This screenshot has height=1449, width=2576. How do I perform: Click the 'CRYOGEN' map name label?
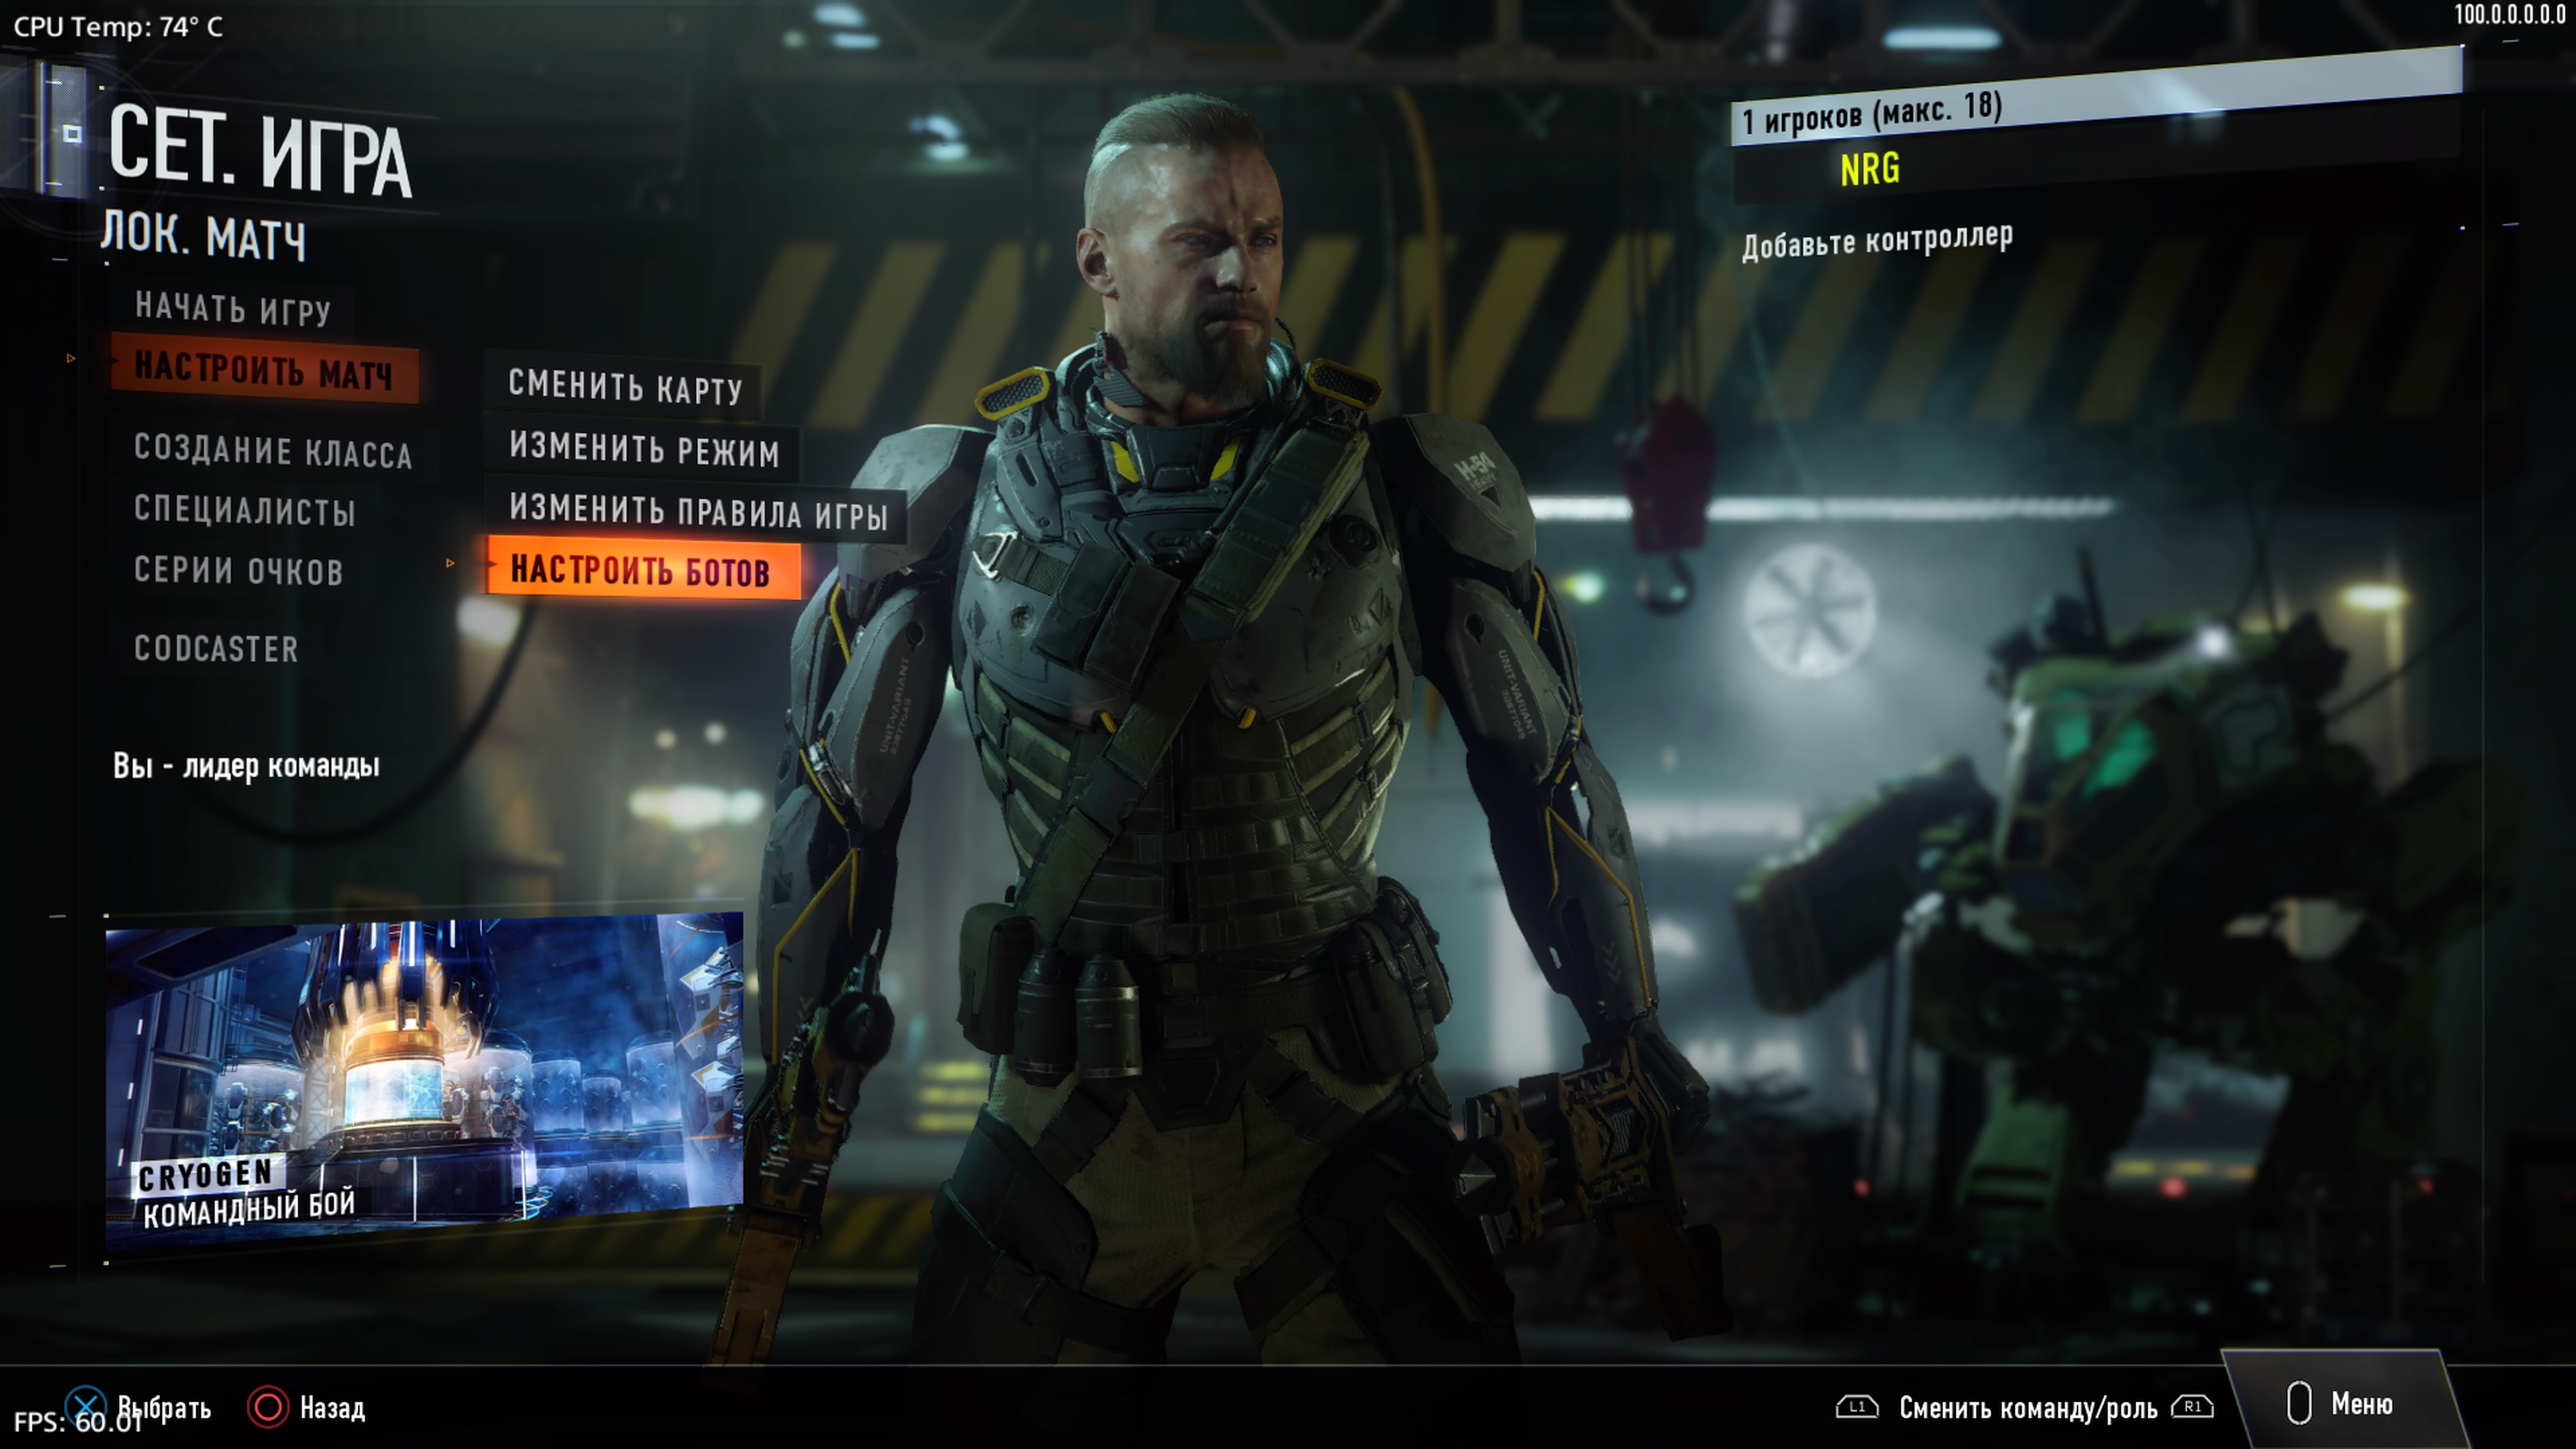click(x=206, y=1173)
